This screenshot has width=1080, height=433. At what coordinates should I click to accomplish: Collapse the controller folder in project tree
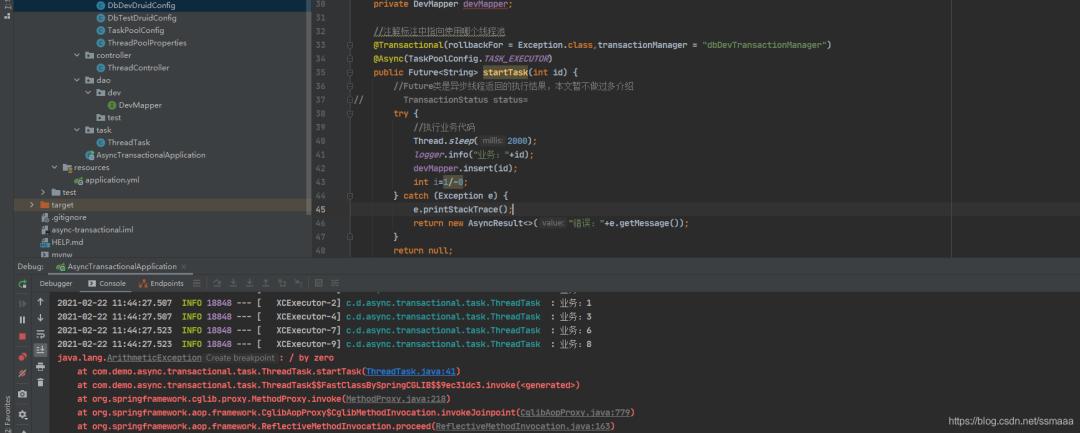(x=76, y=55)
